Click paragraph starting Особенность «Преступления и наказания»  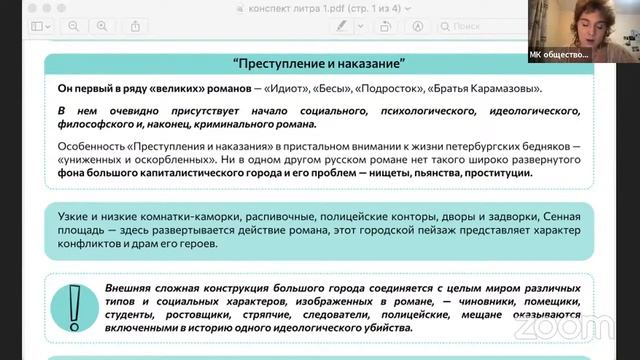tap(319, 160)
